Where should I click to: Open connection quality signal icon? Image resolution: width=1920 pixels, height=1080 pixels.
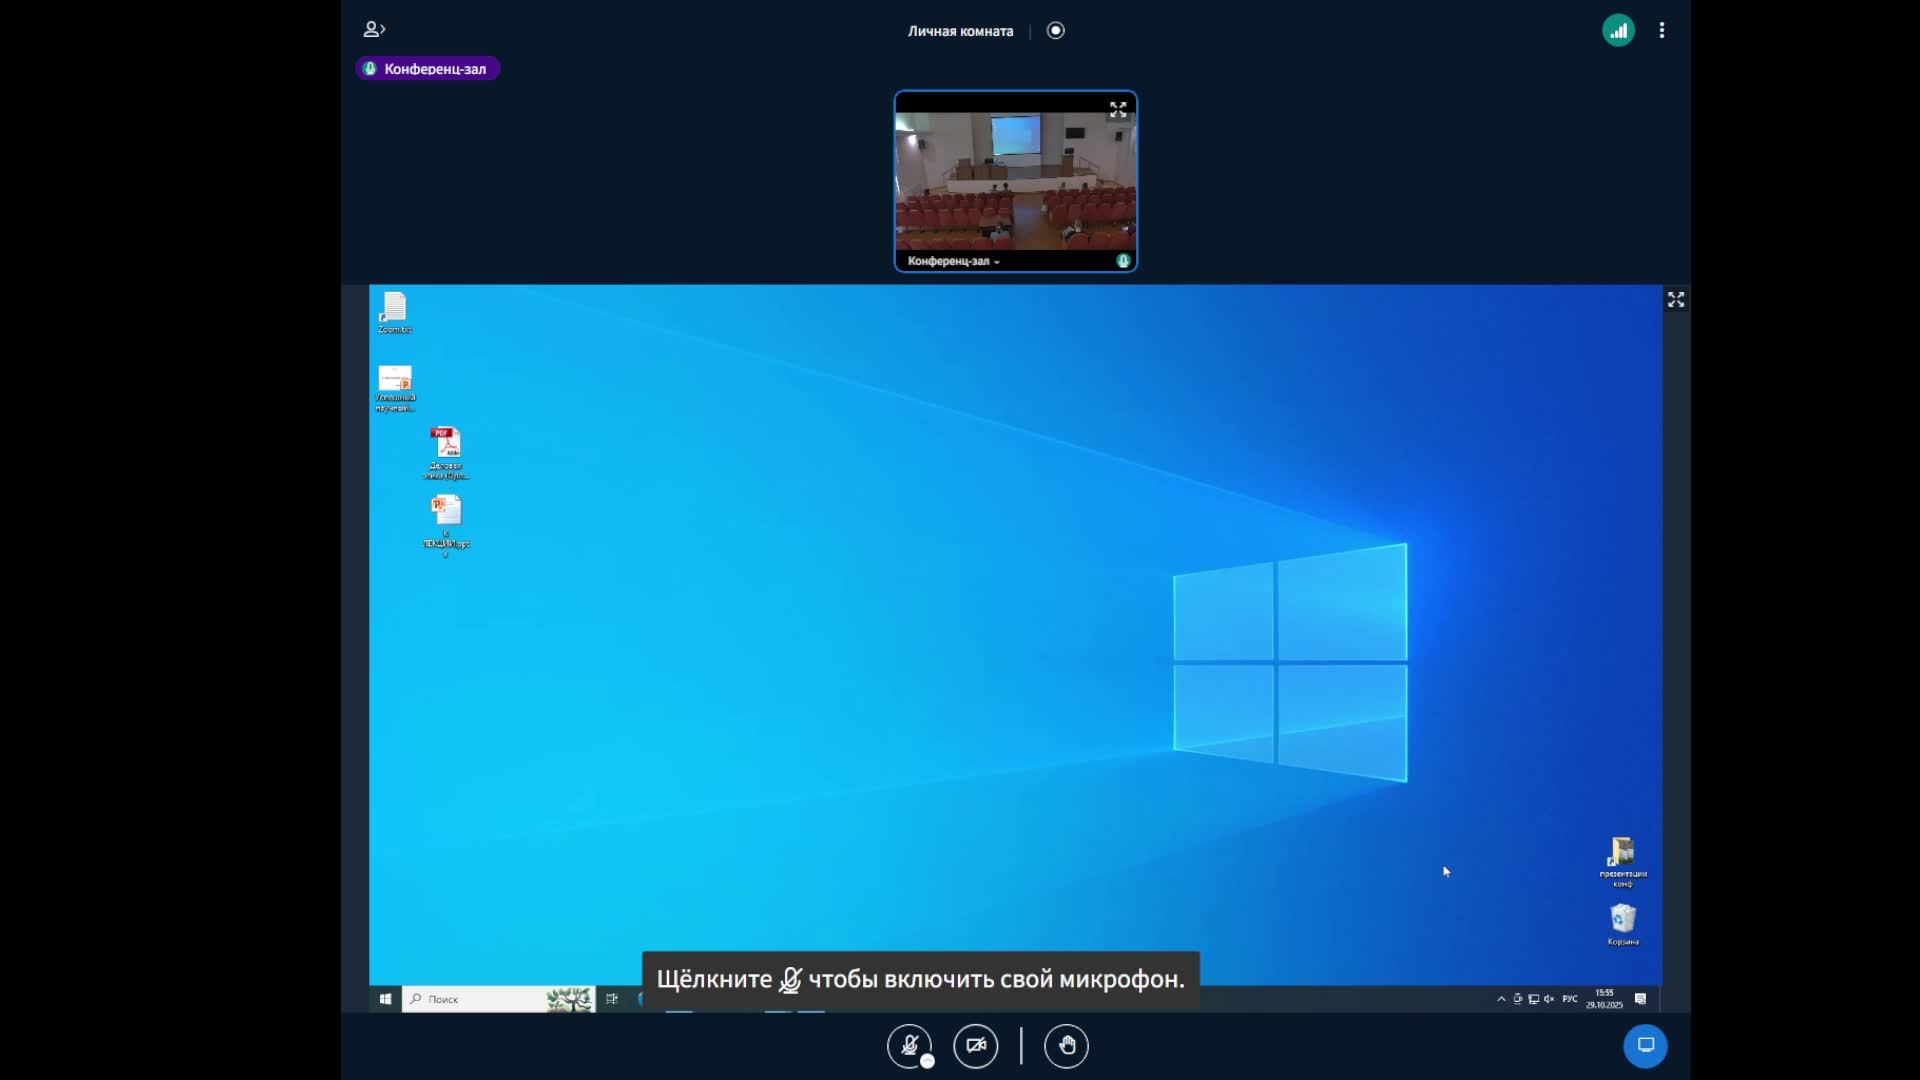point(1618,31)
